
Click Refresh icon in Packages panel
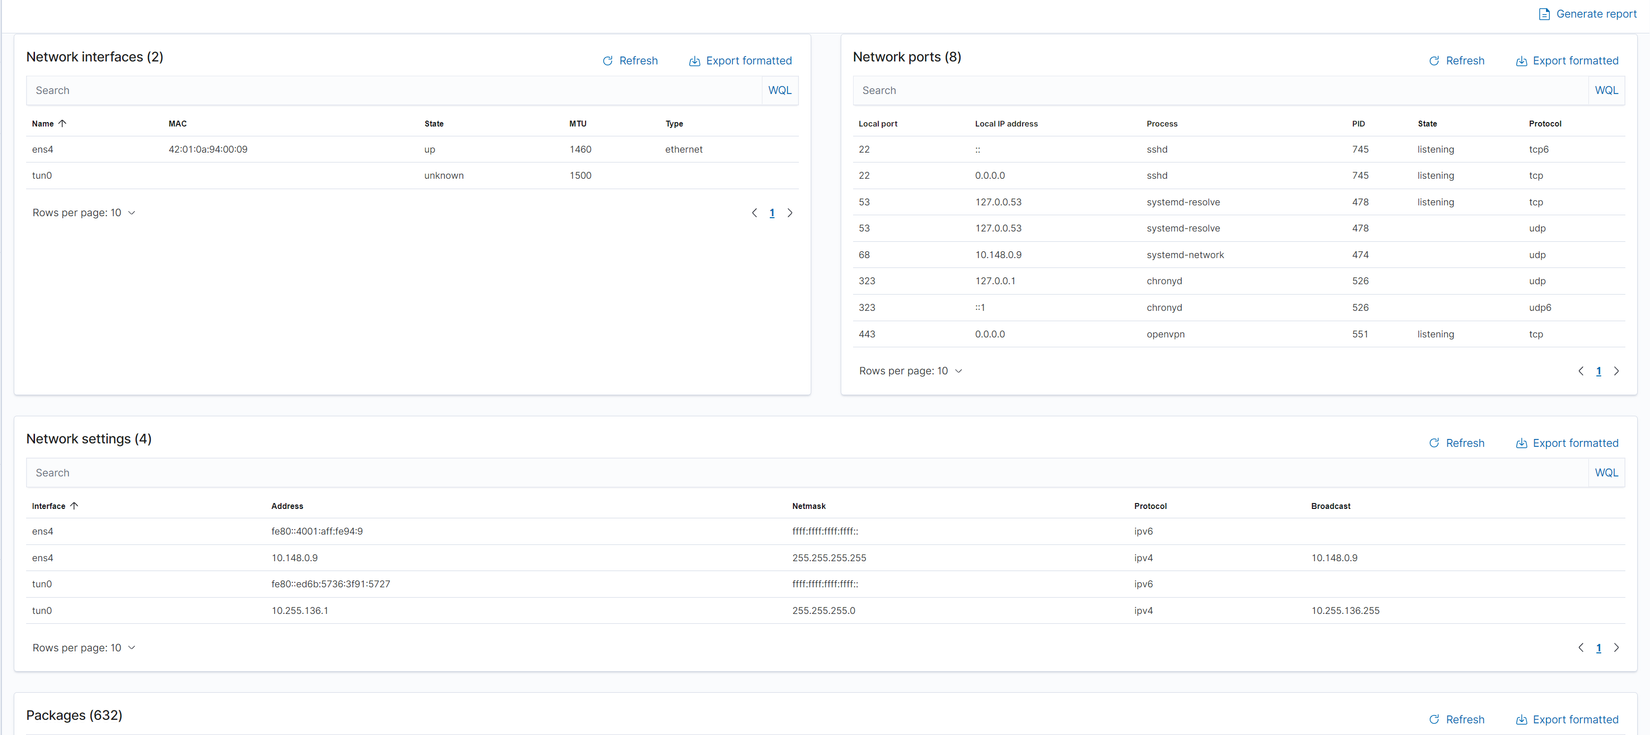pyautogui.click(x=1434, y=720)
